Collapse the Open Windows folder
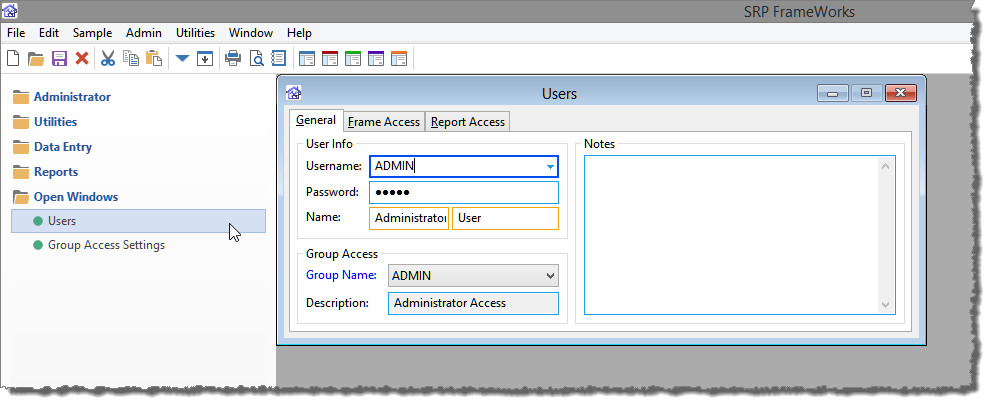992x407 pixels. coord(76,197)
